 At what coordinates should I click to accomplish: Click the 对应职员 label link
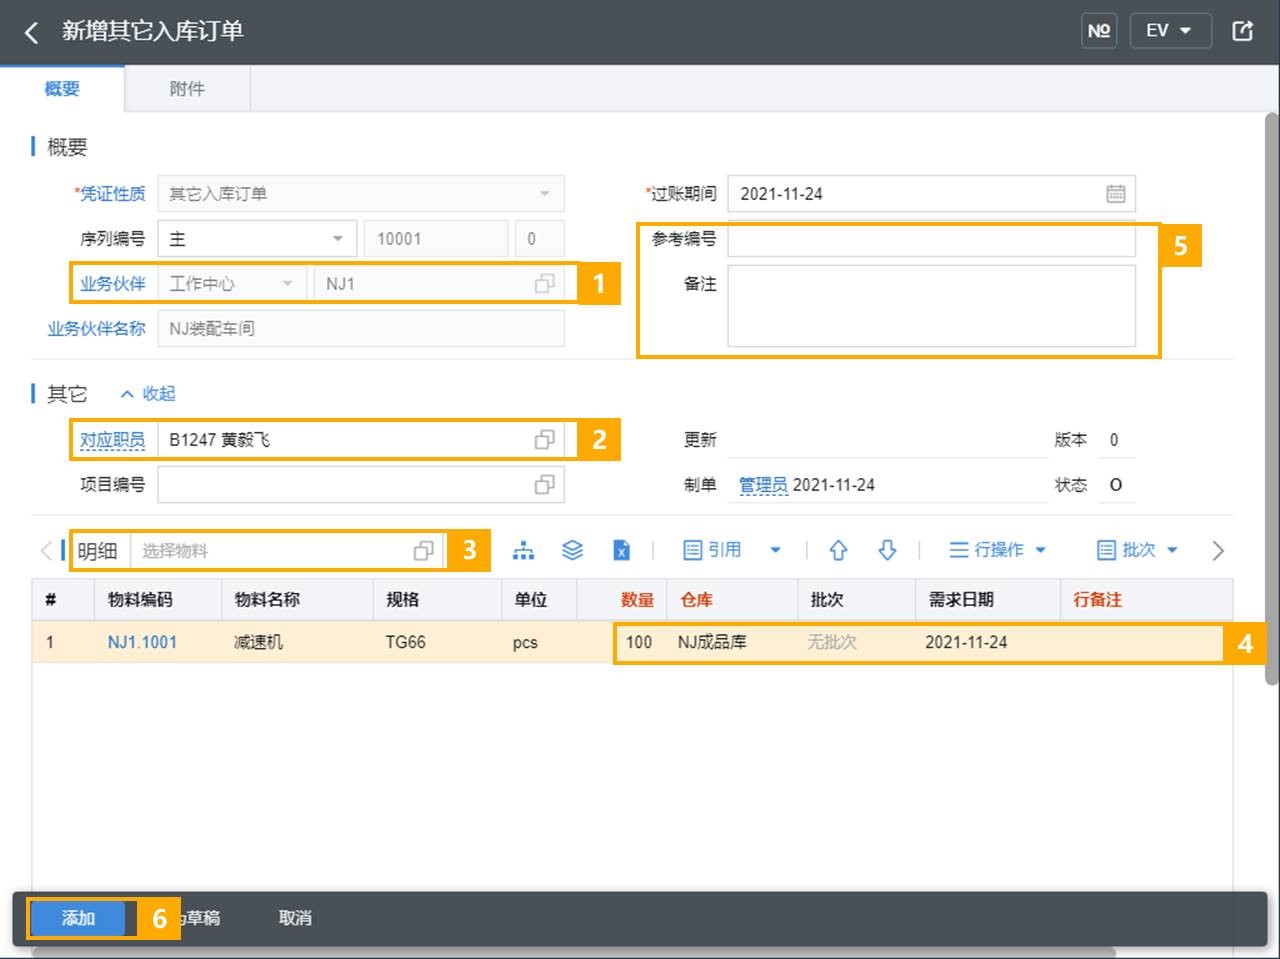(x=112, y=440)
